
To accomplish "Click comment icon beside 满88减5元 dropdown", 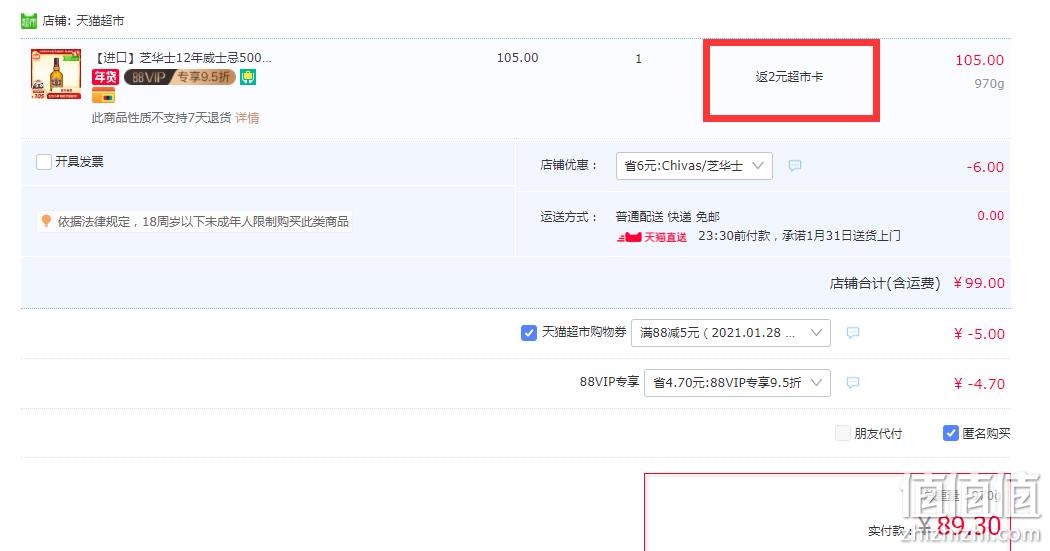I will tap(852, 333).
